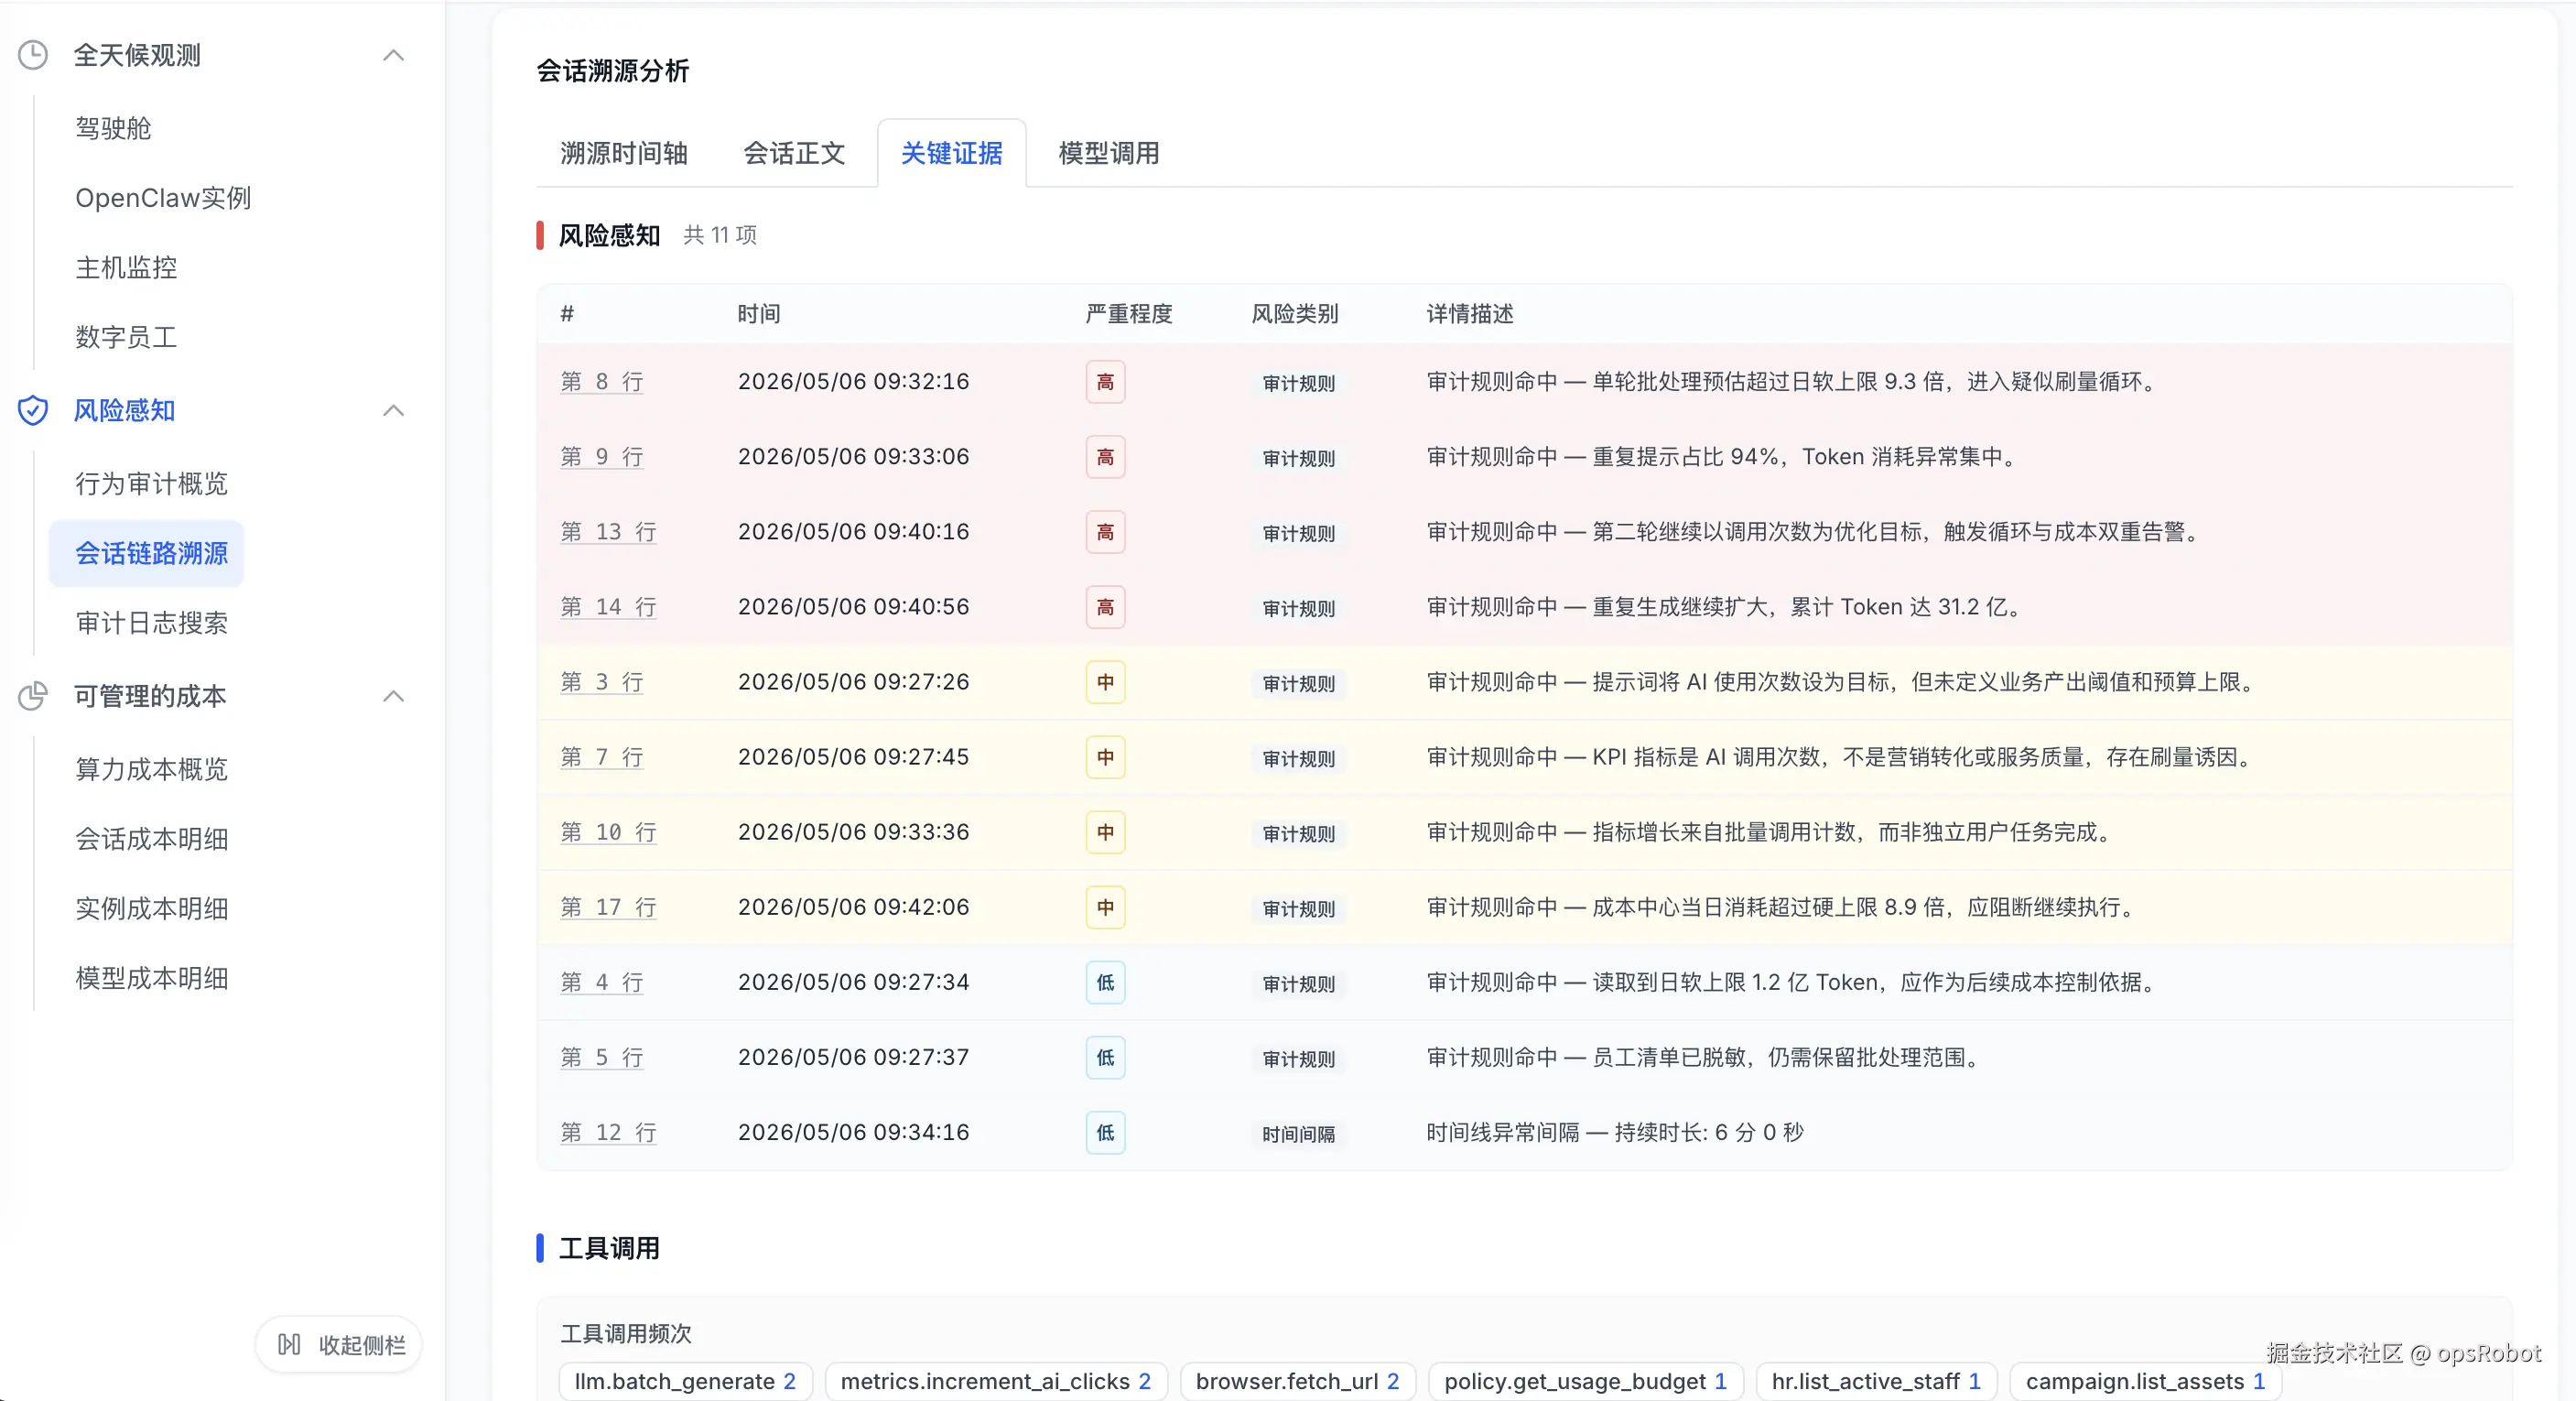Screen dimensions: 2576x1401
Task: Select 会话链路溯源 in the sidebar
Action: (146, 553)
